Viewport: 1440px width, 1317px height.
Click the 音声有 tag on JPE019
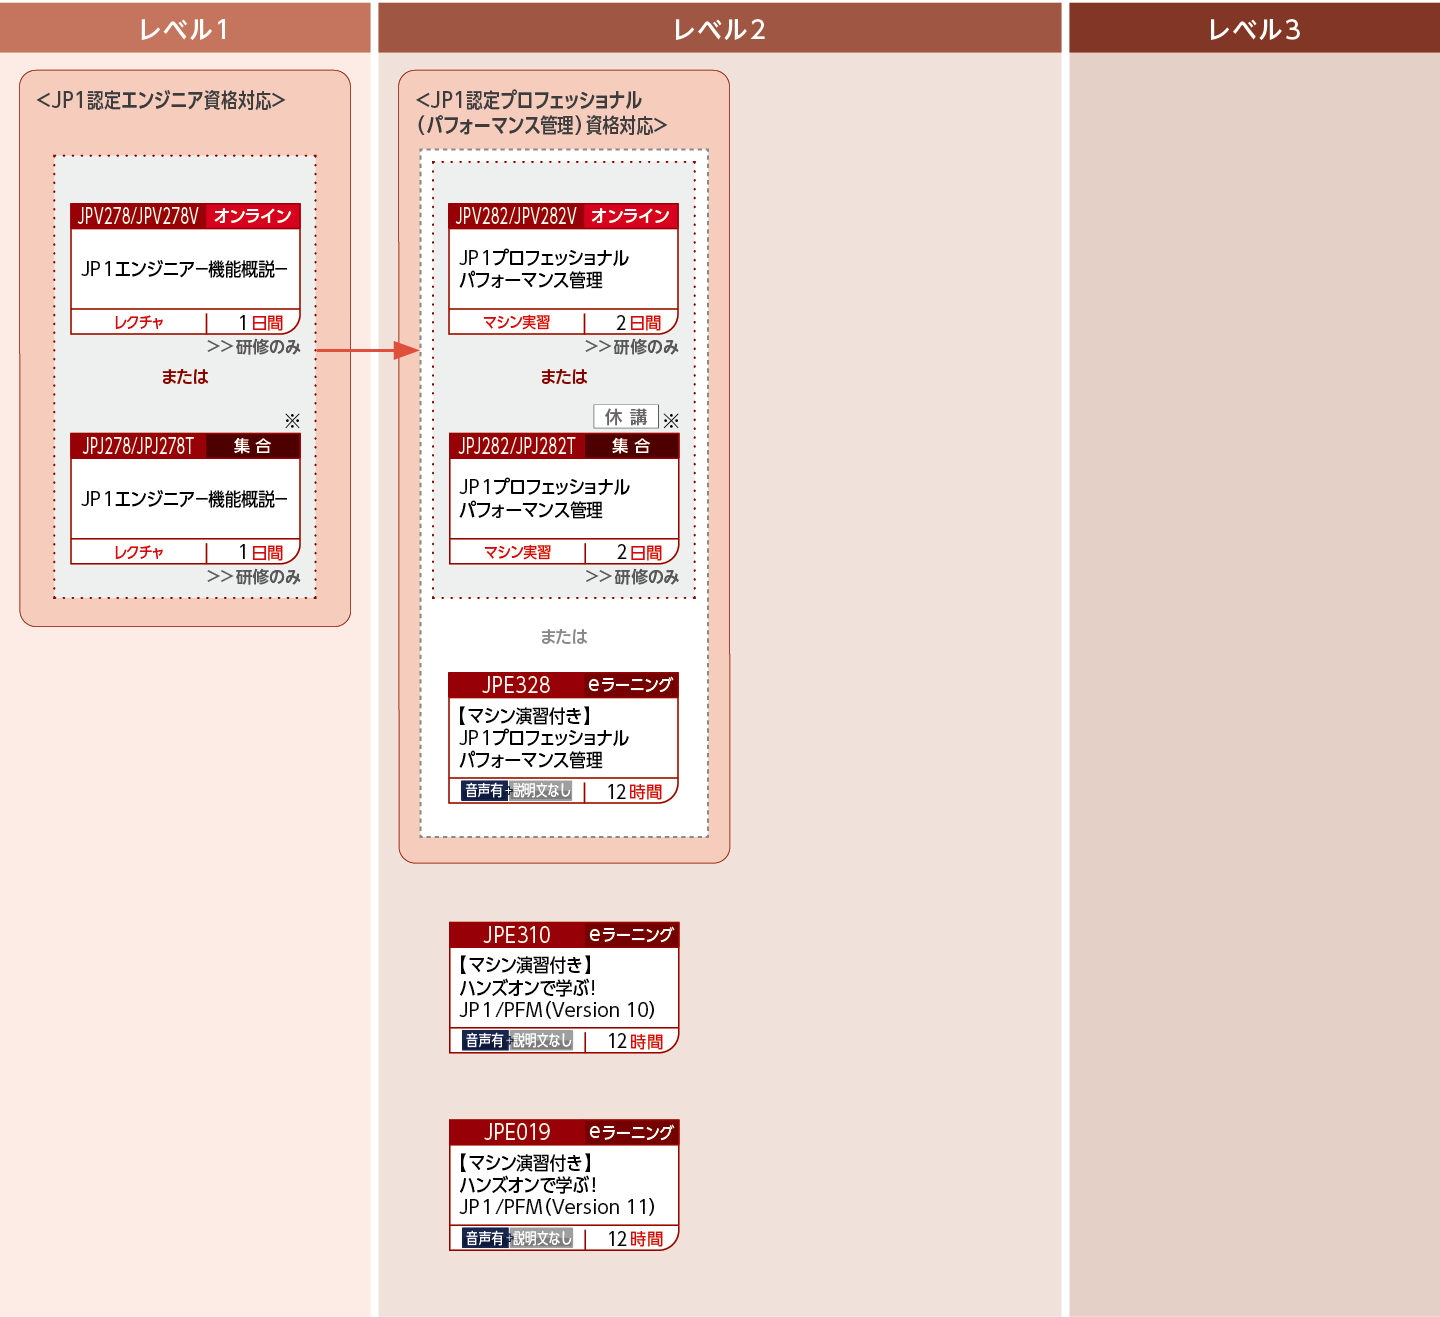coord(485,1238)
